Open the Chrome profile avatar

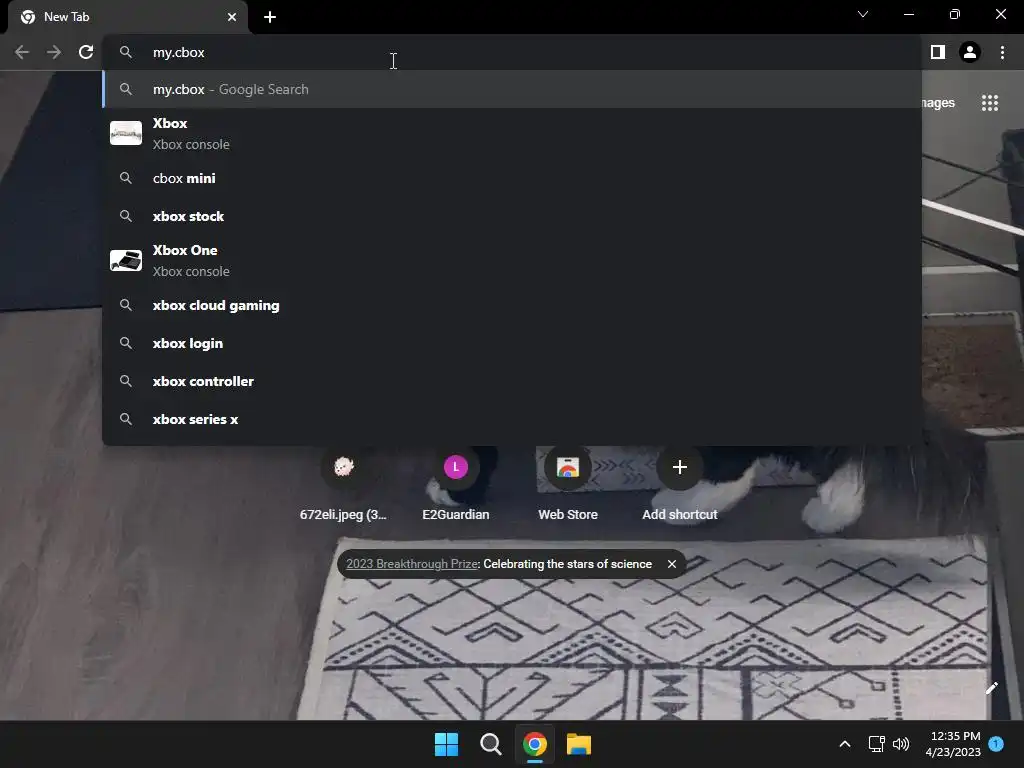click(x=970, y=52)
